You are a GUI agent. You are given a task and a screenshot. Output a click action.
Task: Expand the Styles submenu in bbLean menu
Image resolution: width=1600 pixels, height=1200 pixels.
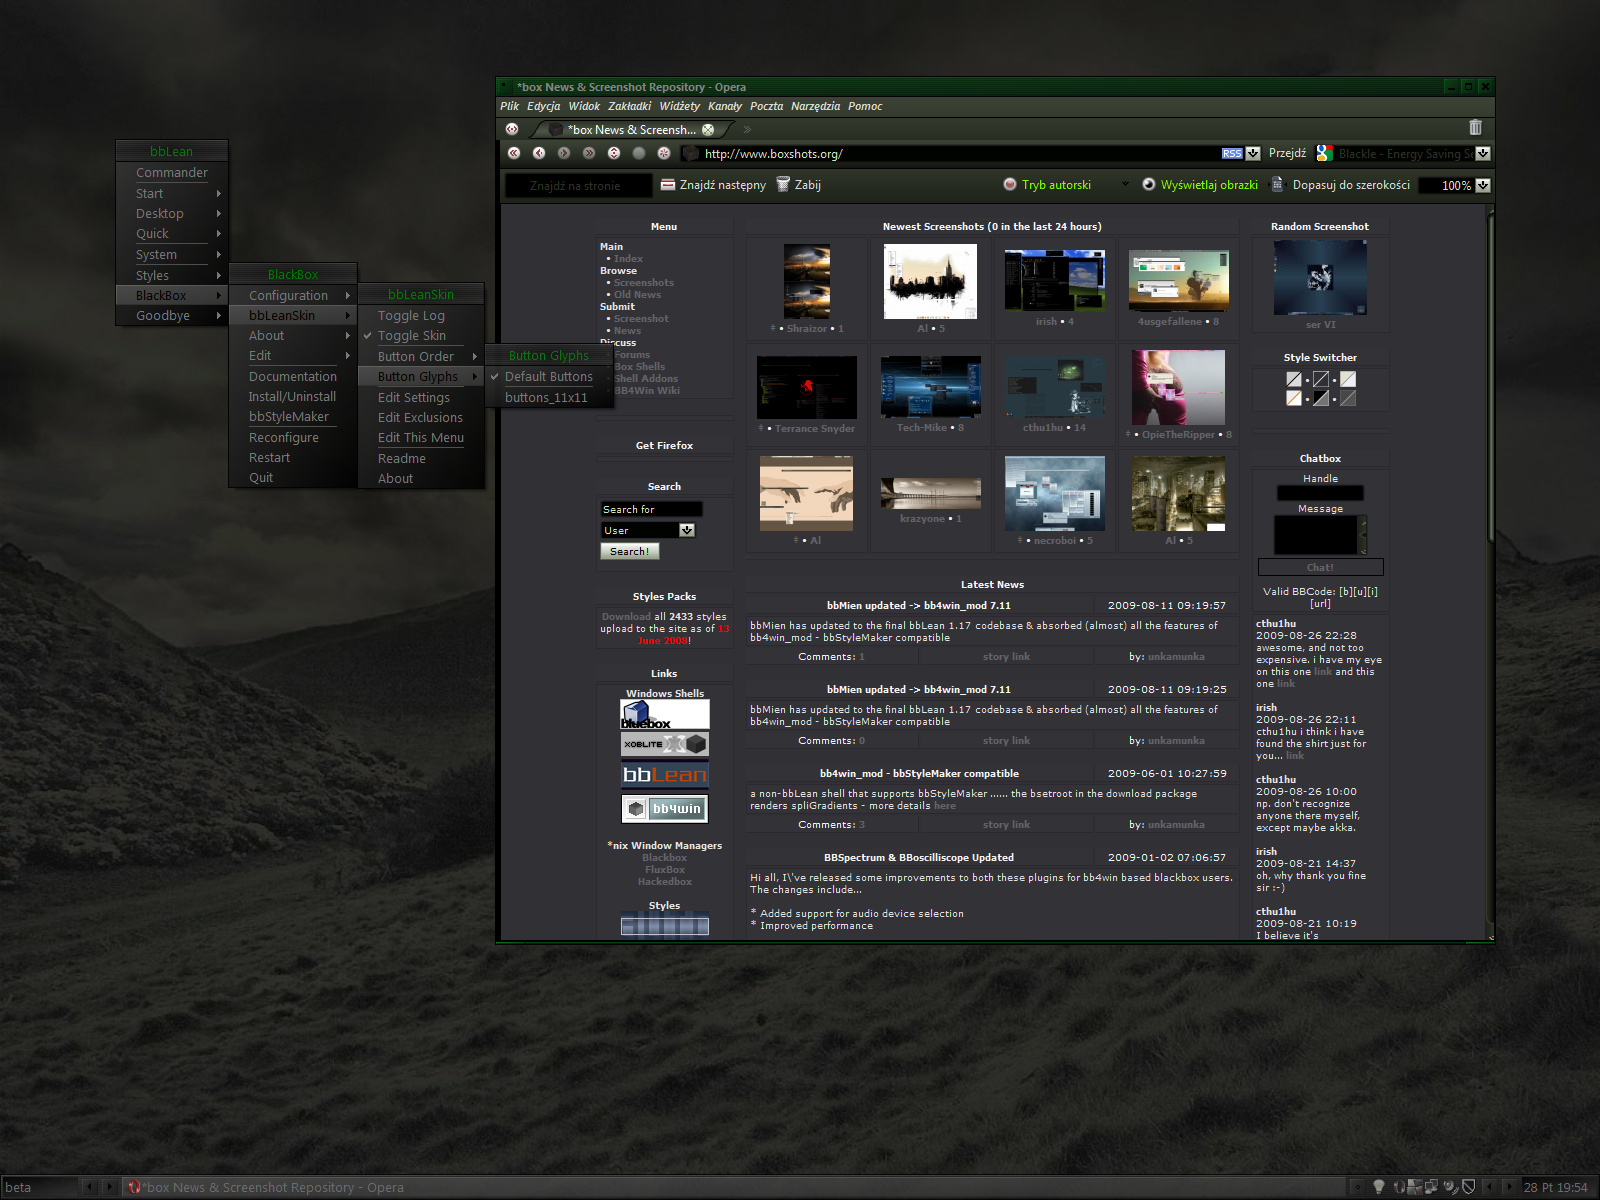(172, 276)
